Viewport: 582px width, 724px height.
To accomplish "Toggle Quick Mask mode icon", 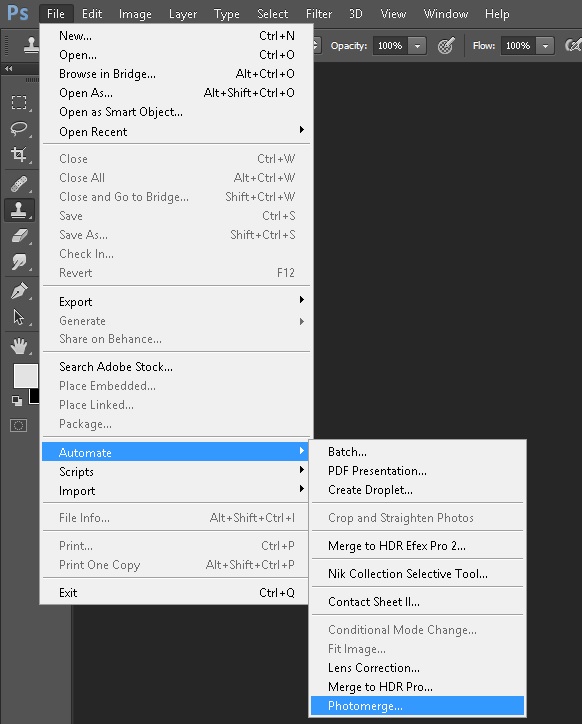I will coord(18,425).
